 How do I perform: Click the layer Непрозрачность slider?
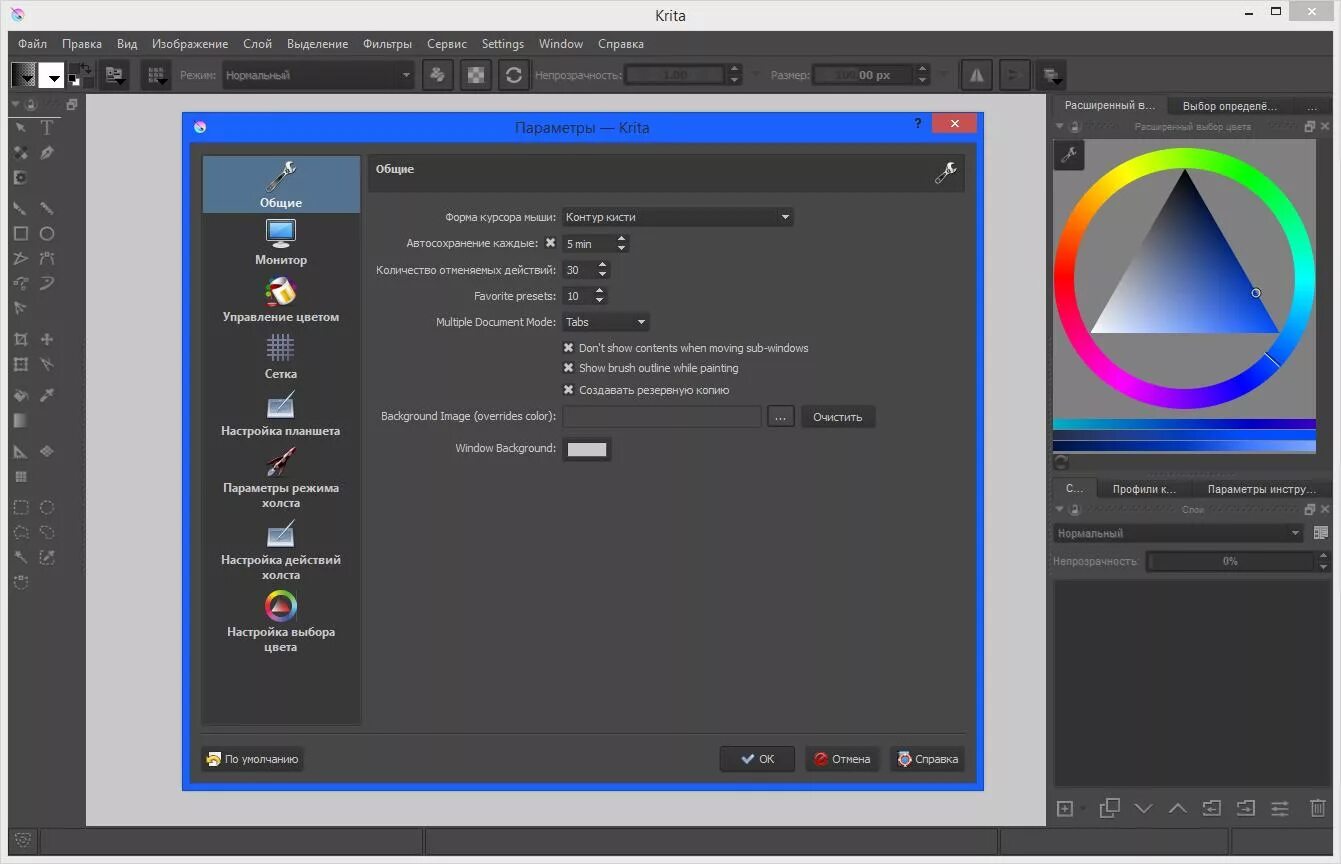coord(1229,561)
